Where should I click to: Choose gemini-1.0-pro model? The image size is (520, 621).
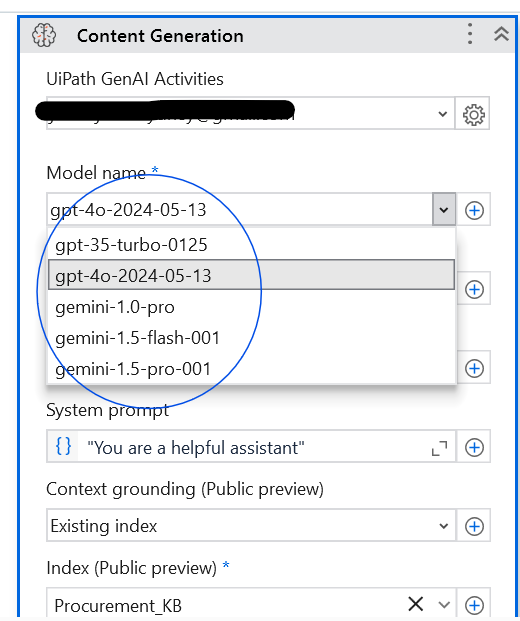[251, 307]
